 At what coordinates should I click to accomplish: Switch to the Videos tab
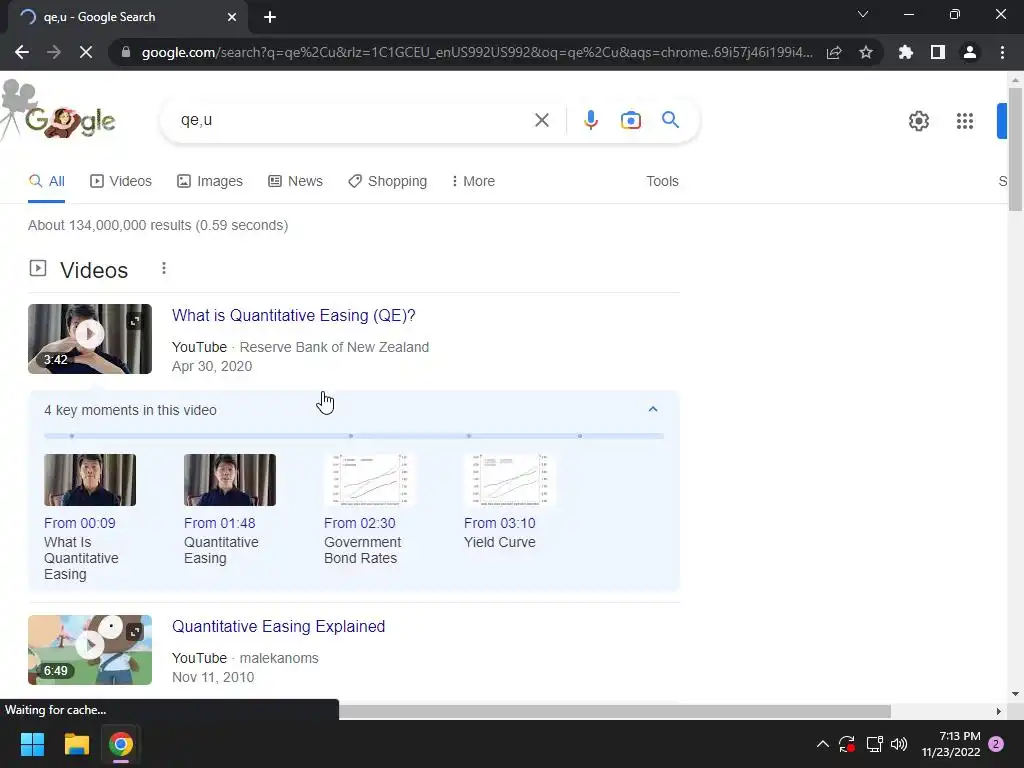pos(121,181)
